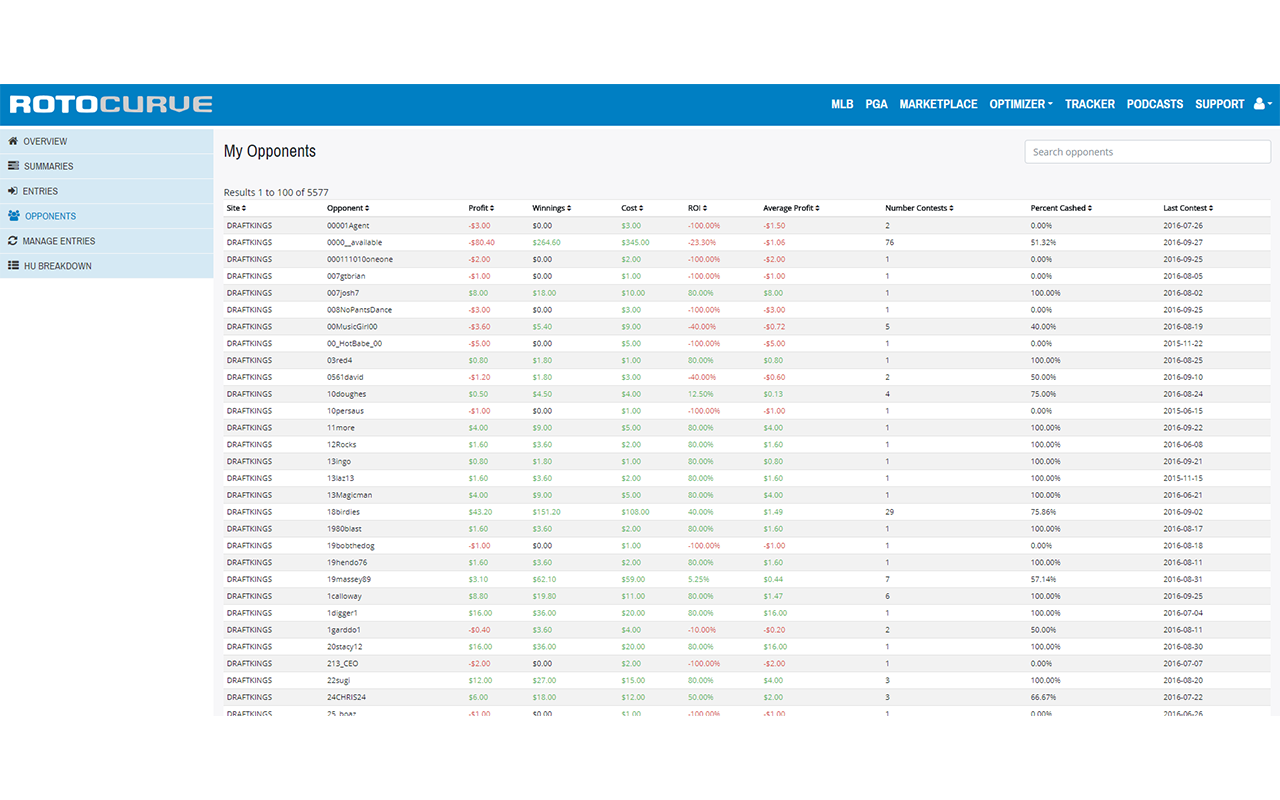The height and width of the screenshot is (800, 1280).
Task: Click the -23.30% ROI value
Action: [x=702, y=243]
